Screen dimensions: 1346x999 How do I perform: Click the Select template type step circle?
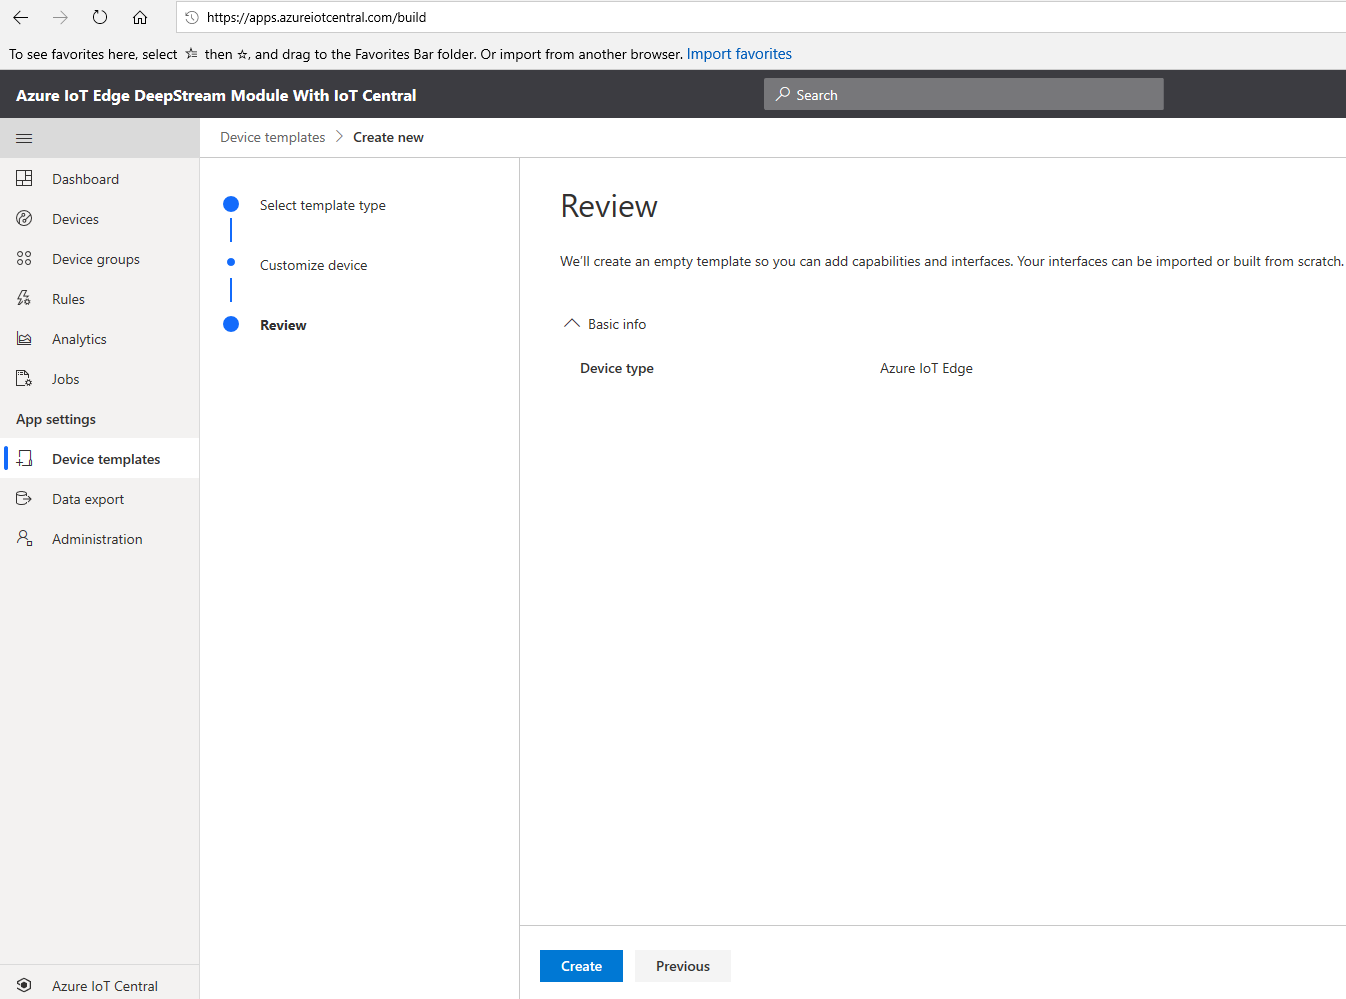(231, 204)
